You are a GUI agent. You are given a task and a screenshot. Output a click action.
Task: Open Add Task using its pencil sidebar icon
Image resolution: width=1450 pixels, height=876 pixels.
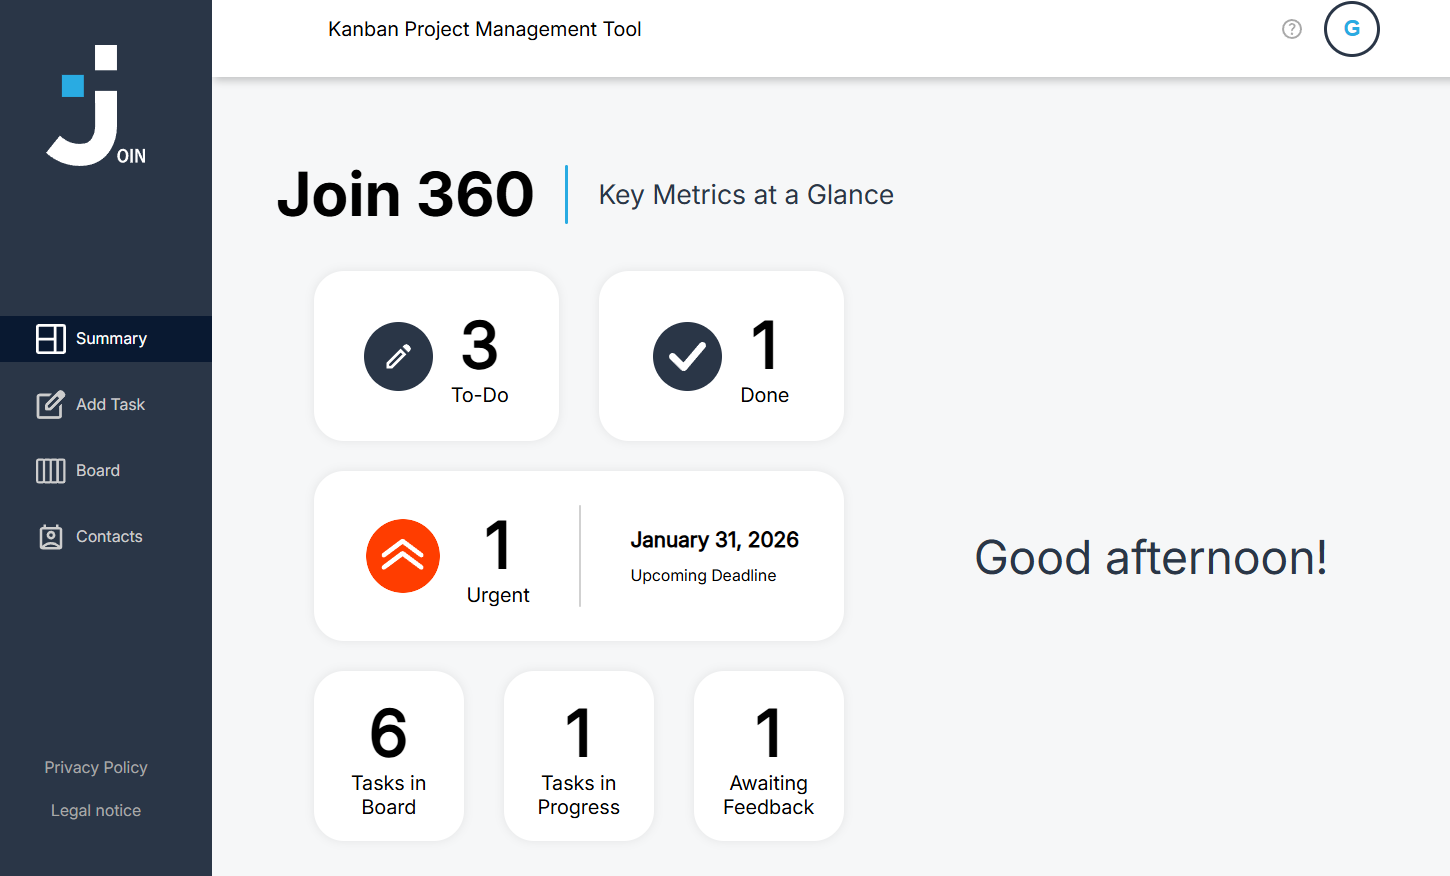[50, 404]
